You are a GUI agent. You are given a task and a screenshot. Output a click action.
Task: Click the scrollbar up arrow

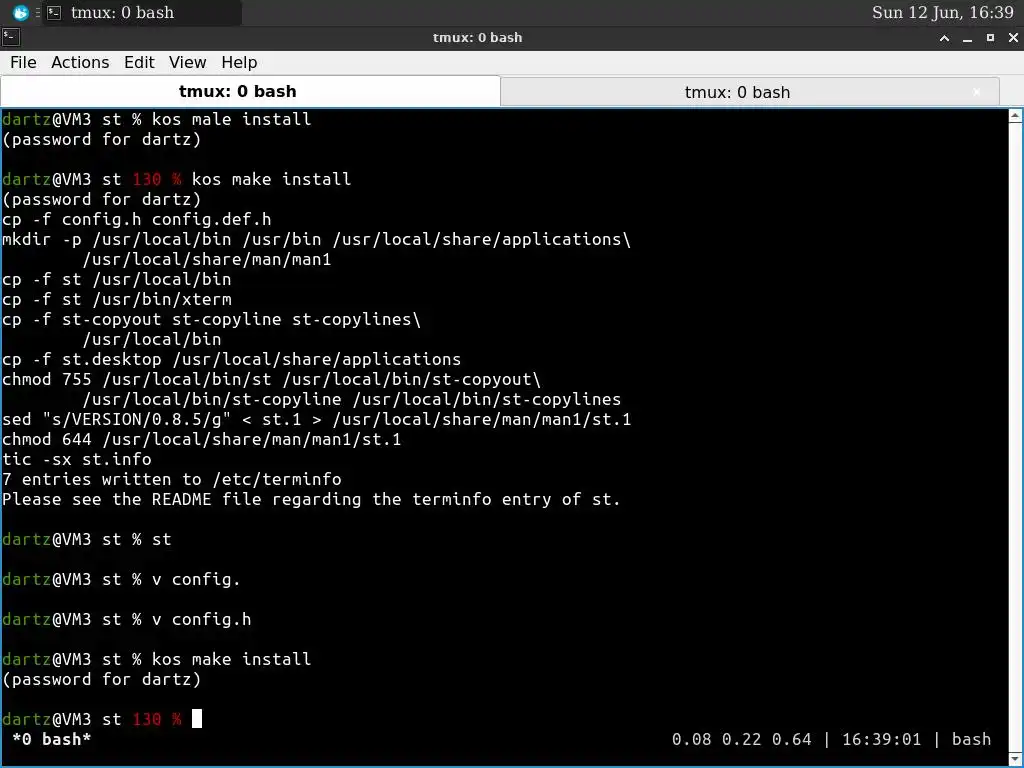point(1015,116)
